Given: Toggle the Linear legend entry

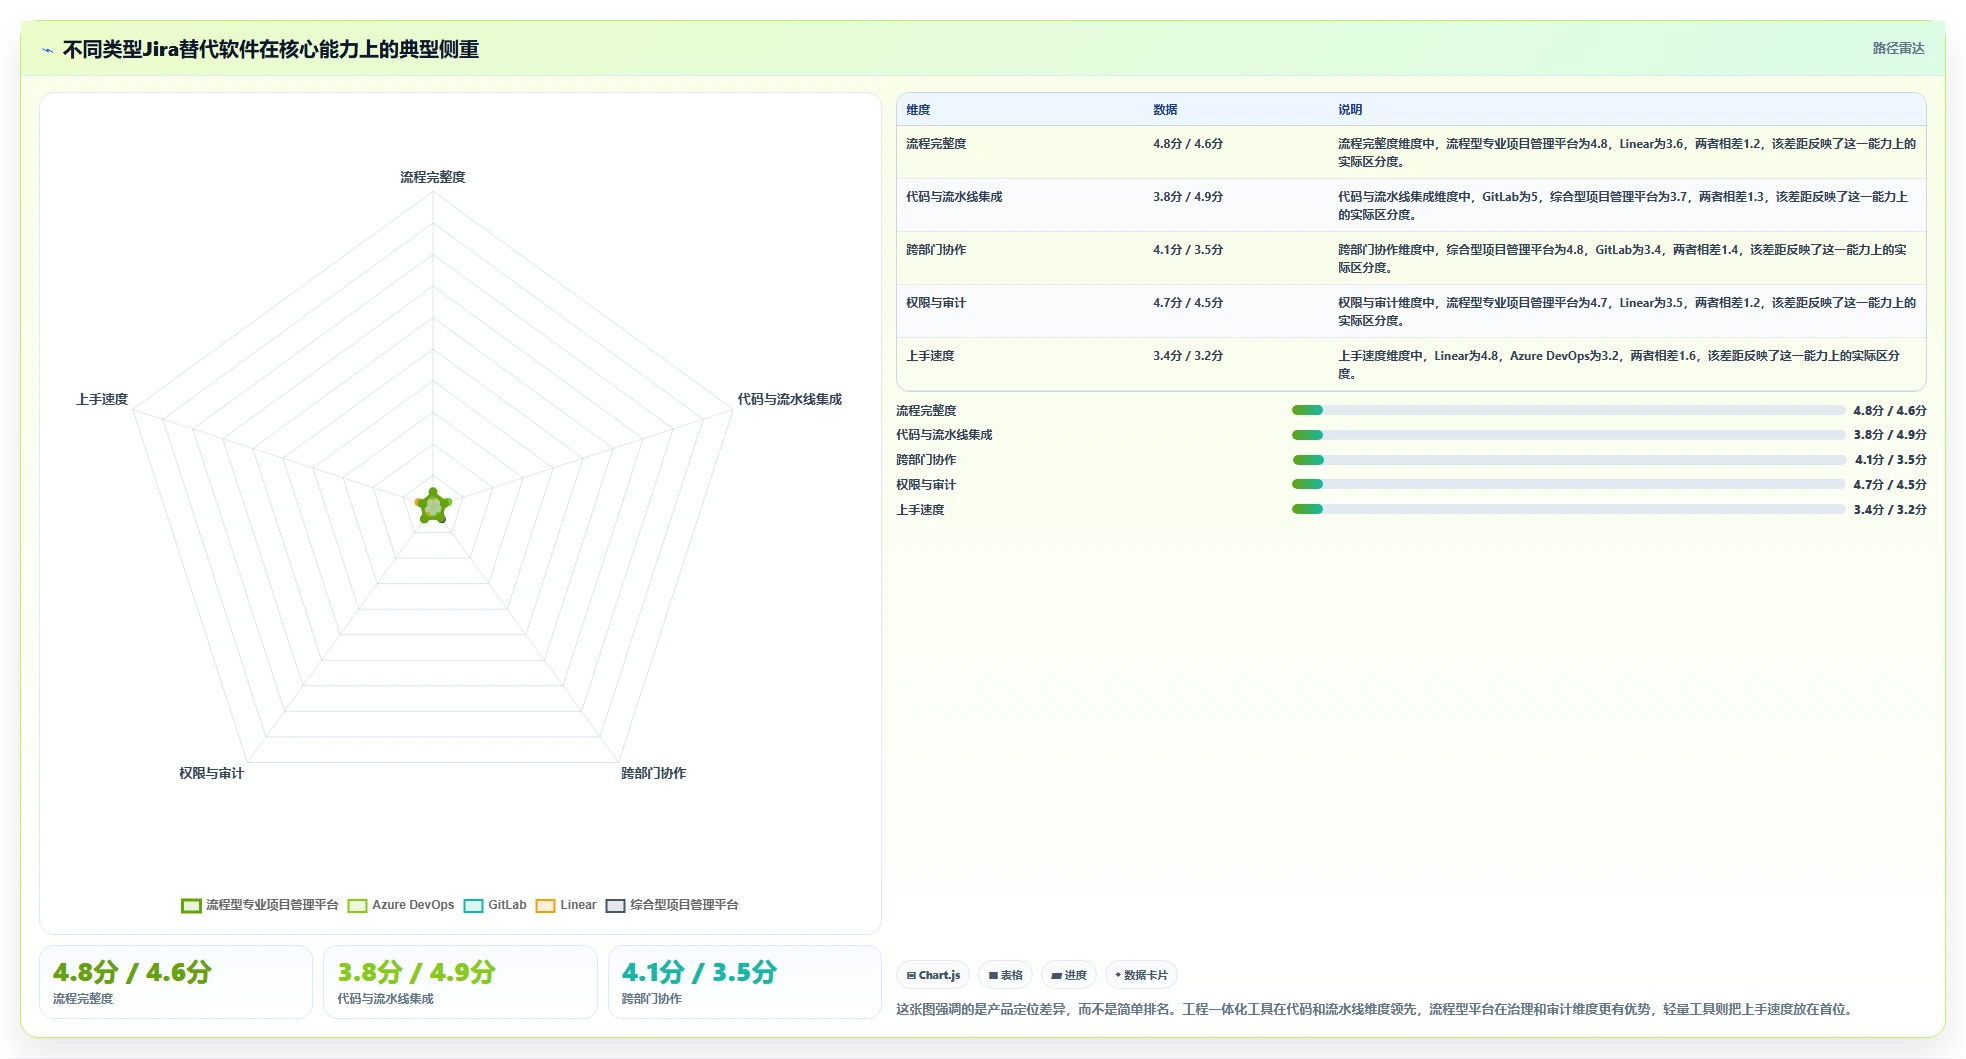Looking at the screenshot, I should coord(566,905).
